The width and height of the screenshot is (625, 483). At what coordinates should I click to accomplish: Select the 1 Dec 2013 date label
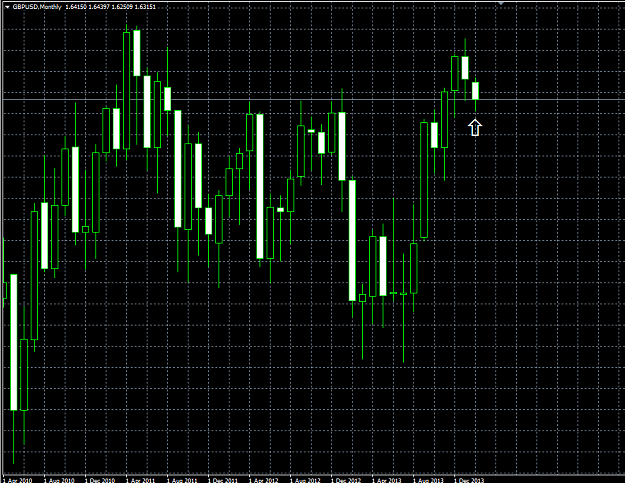click(469, 480)
